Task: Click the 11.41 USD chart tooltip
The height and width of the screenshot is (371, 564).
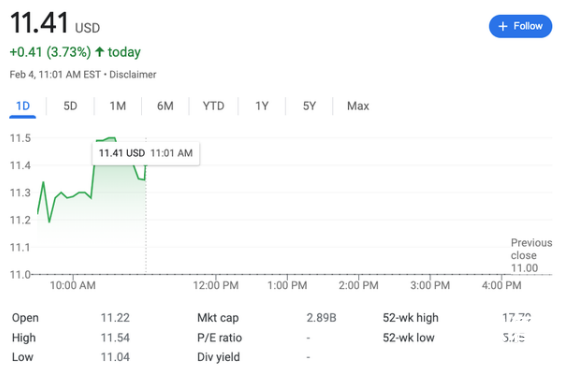Action: pyautogui.click(x=146, y=153)
